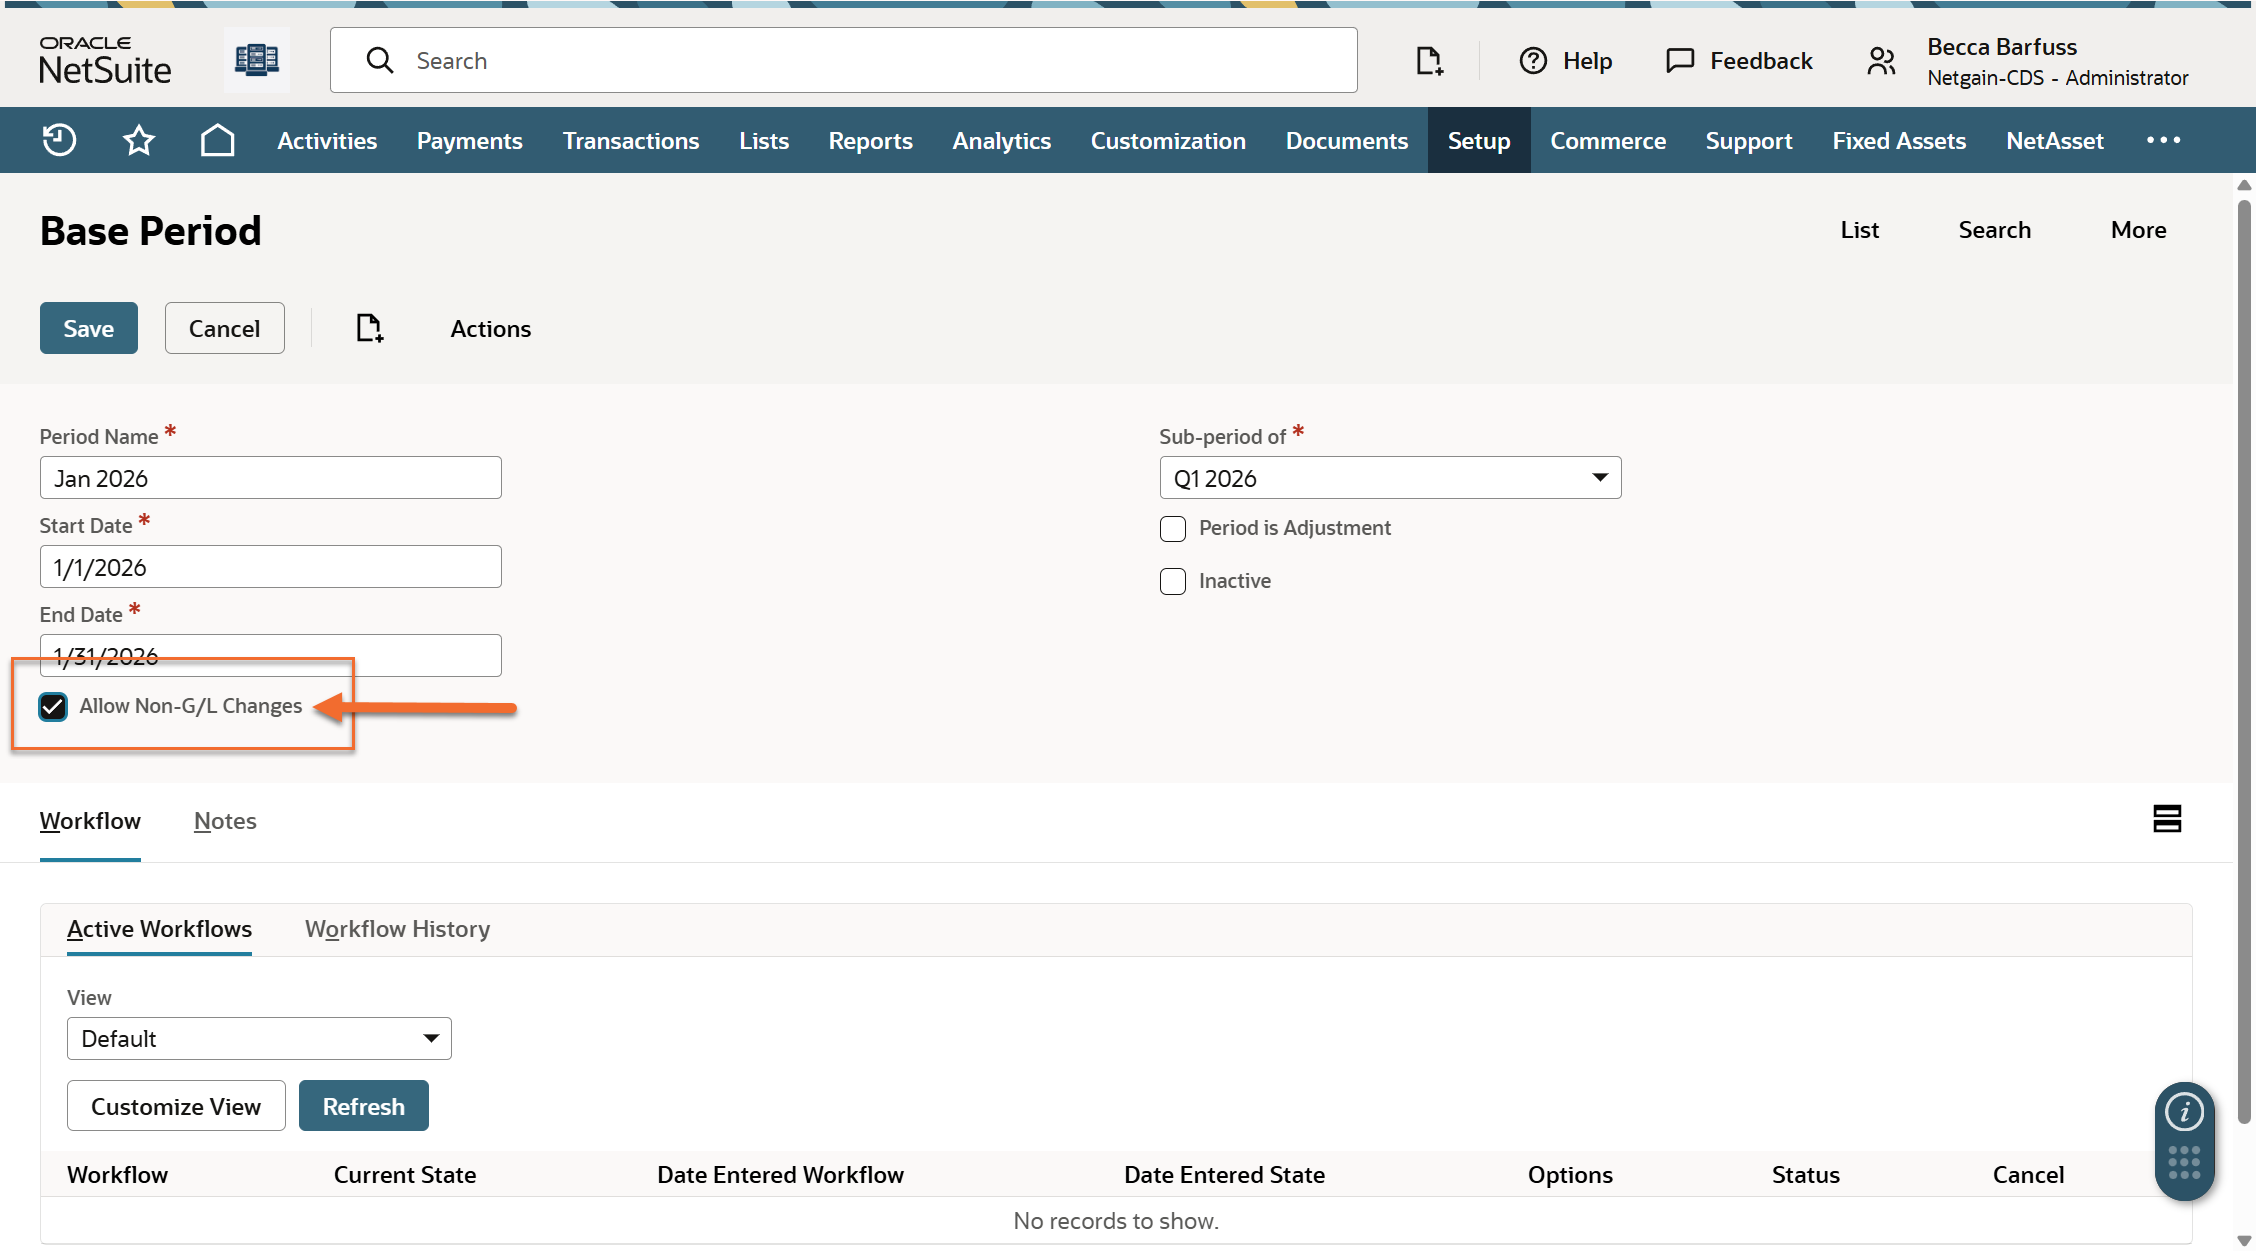This screenshot has width=2256, height=1251.
Task: Go to the Home icon
Action: [x=217, y=140]
